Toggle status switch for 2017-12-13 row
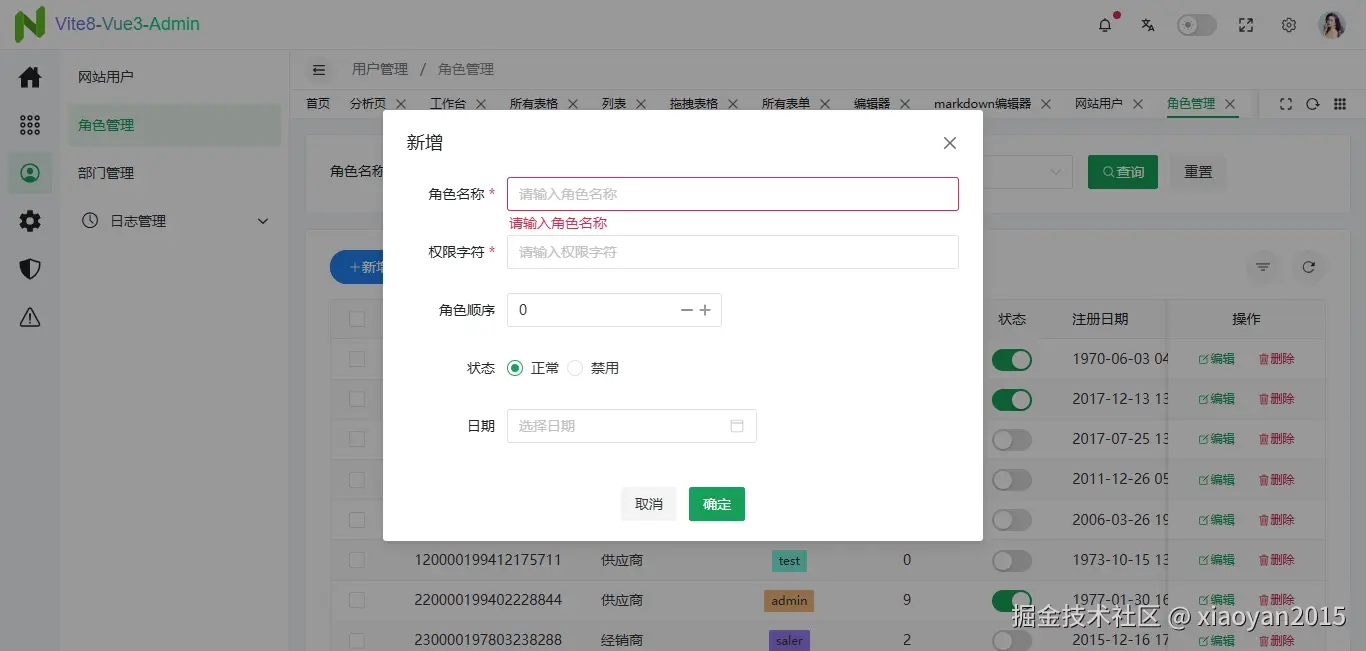Screen dimensions: 1366x651 pyautogui.click(x=1012, y=399)
